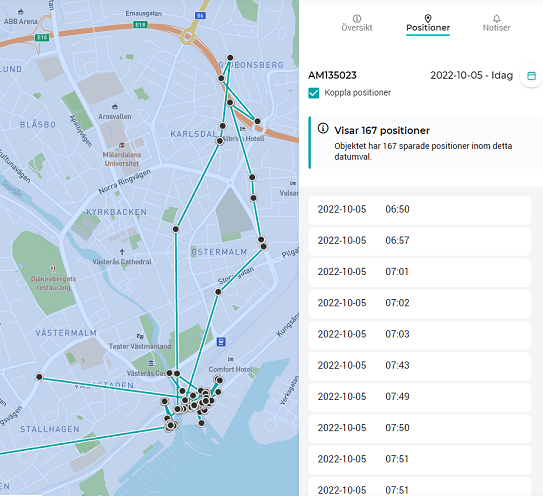This screenshot has width=543, height=496.
Task: Click the Blåsbo district label
Action: click(x=38, y=124)
